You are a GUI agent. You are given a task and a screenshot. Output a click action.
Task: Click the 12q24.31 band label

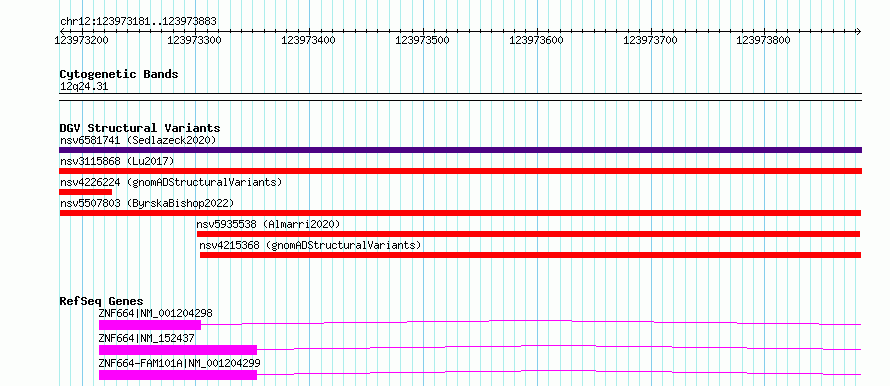tap(84, 87)
